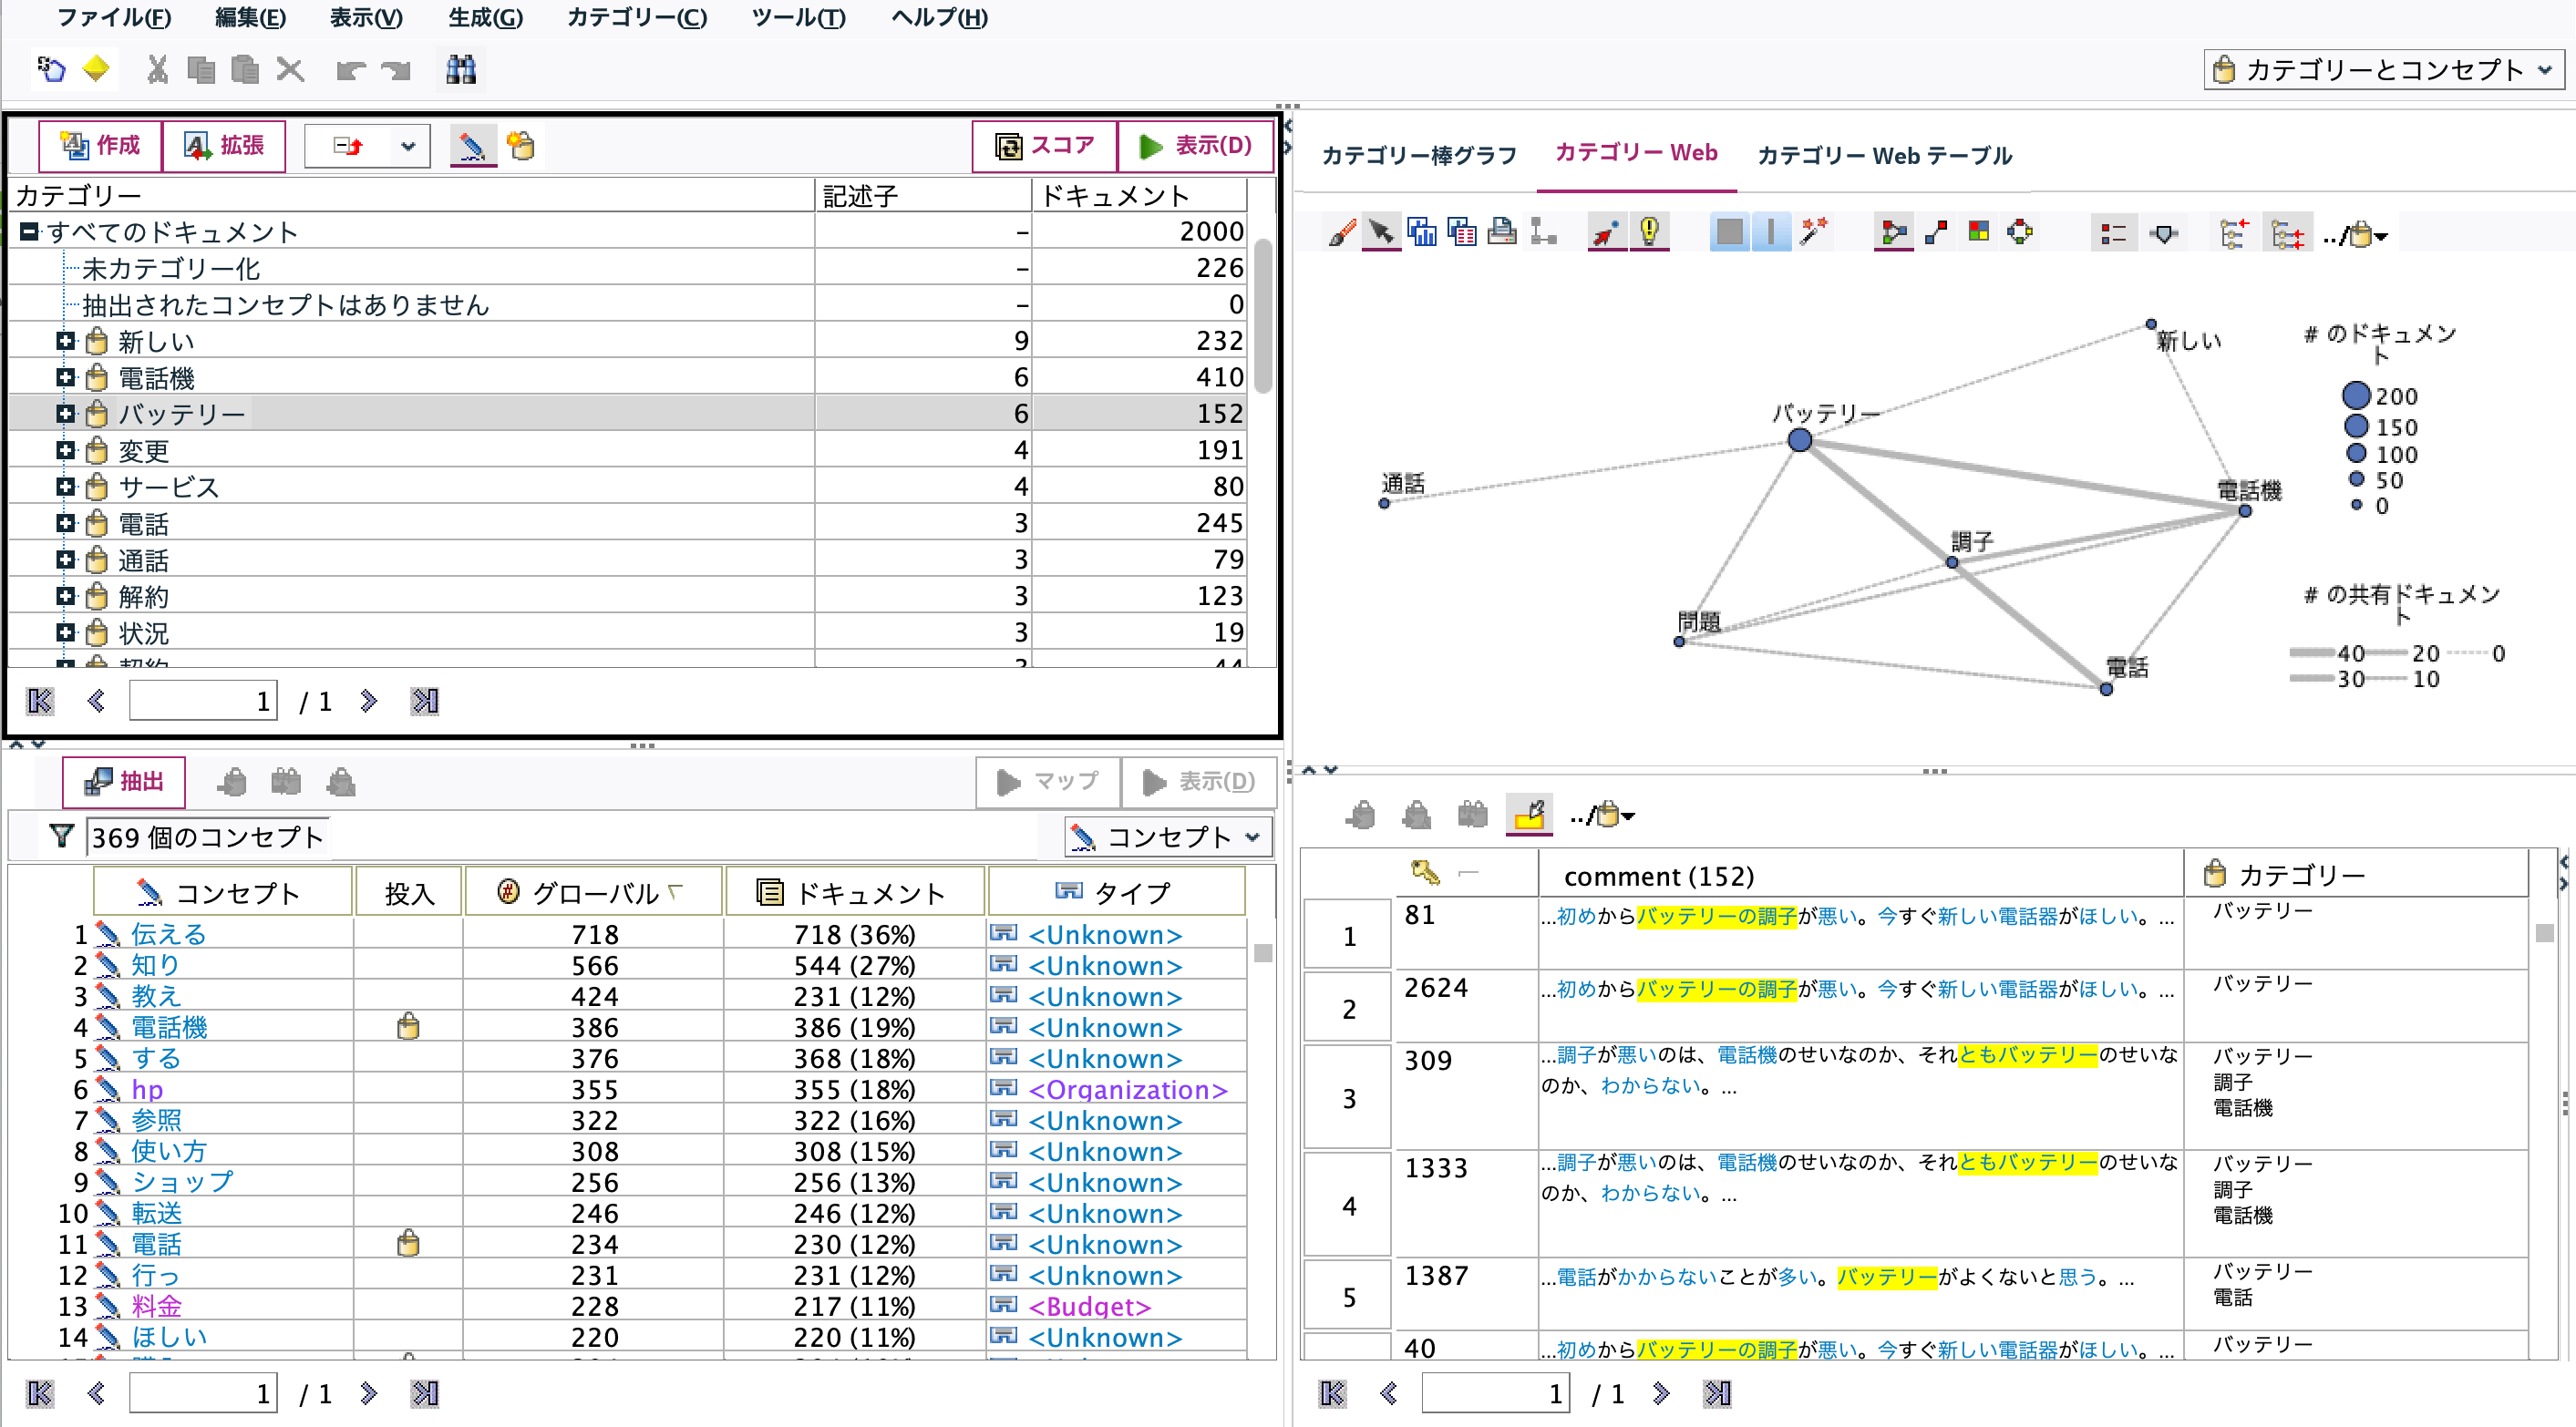Toggle the vertical bar link display mode

[1771, 231]
